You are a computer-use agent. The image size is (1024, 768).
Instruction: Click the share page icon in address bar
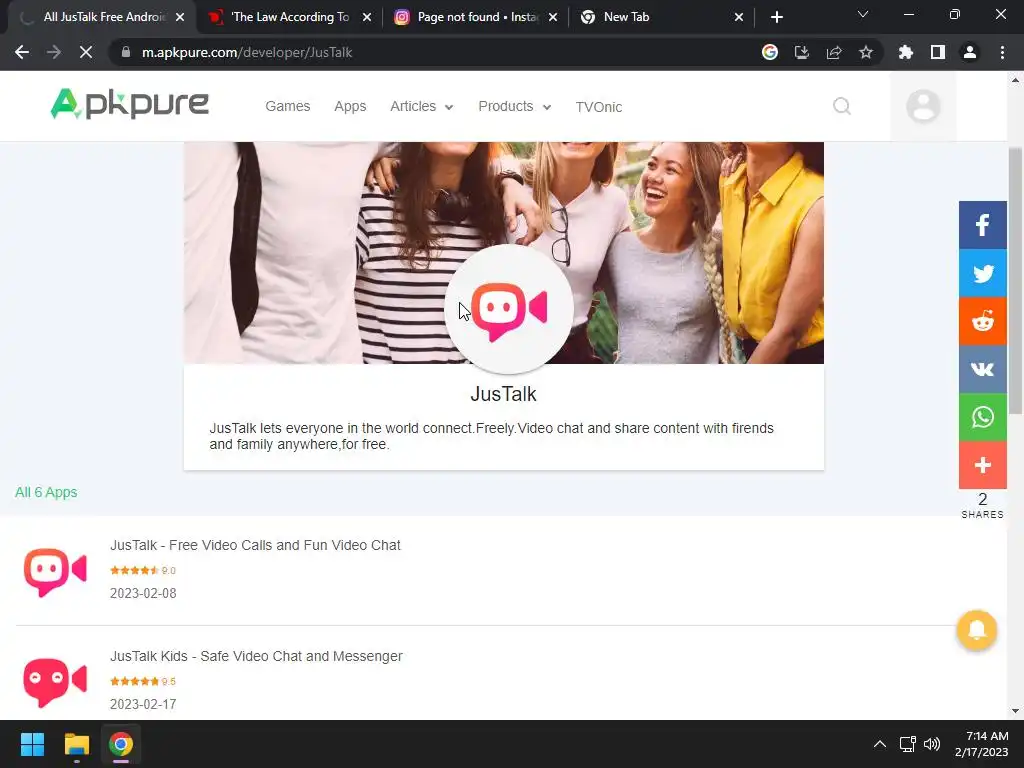[x=833, y=52]
